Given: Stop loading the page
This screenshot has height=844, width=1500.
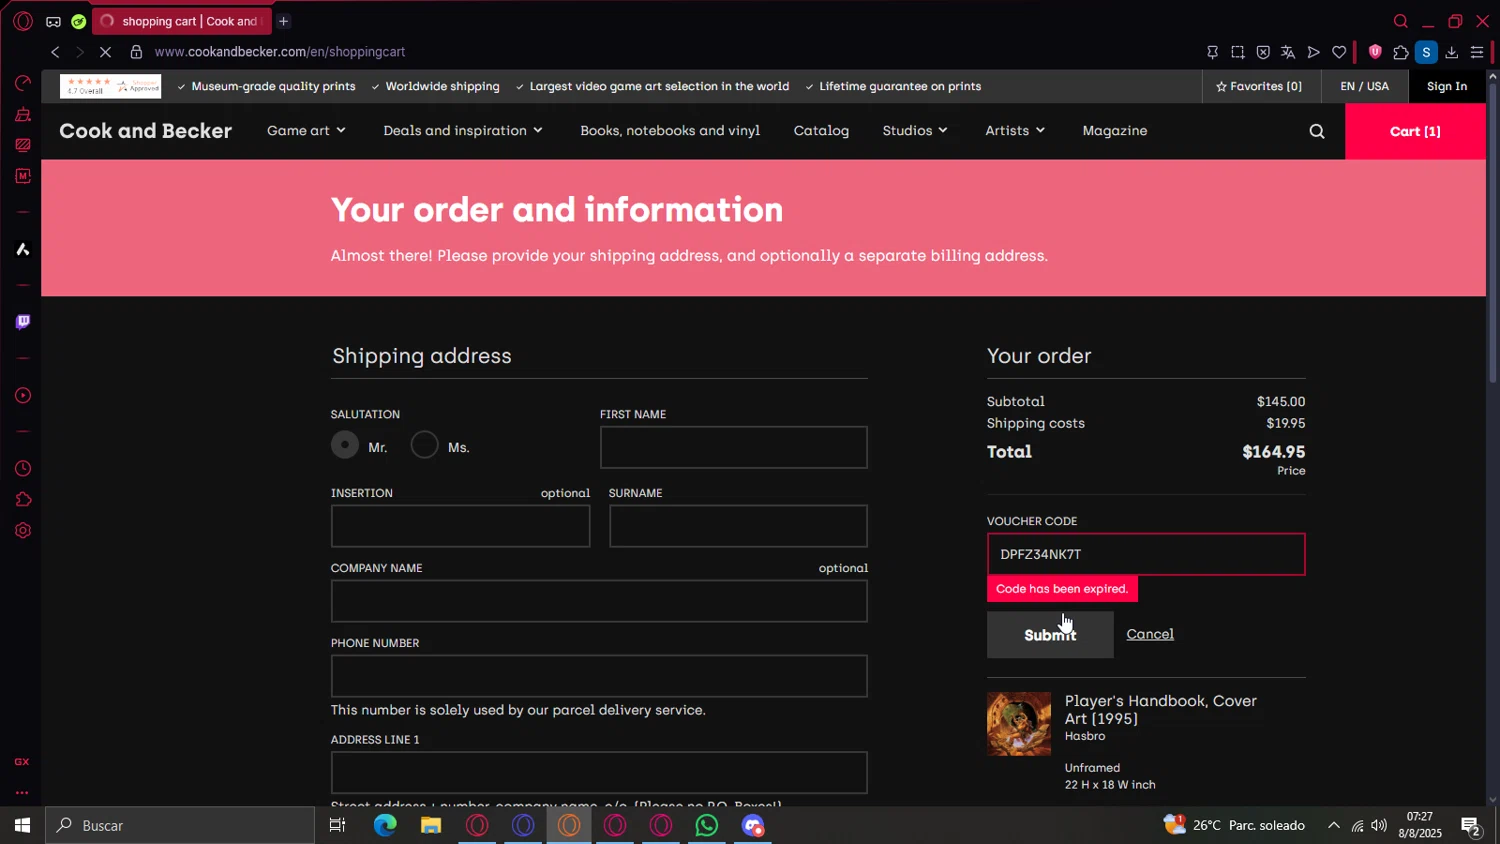Looking at the screenshot, I should pyautogui.click(x=105, y=52).
